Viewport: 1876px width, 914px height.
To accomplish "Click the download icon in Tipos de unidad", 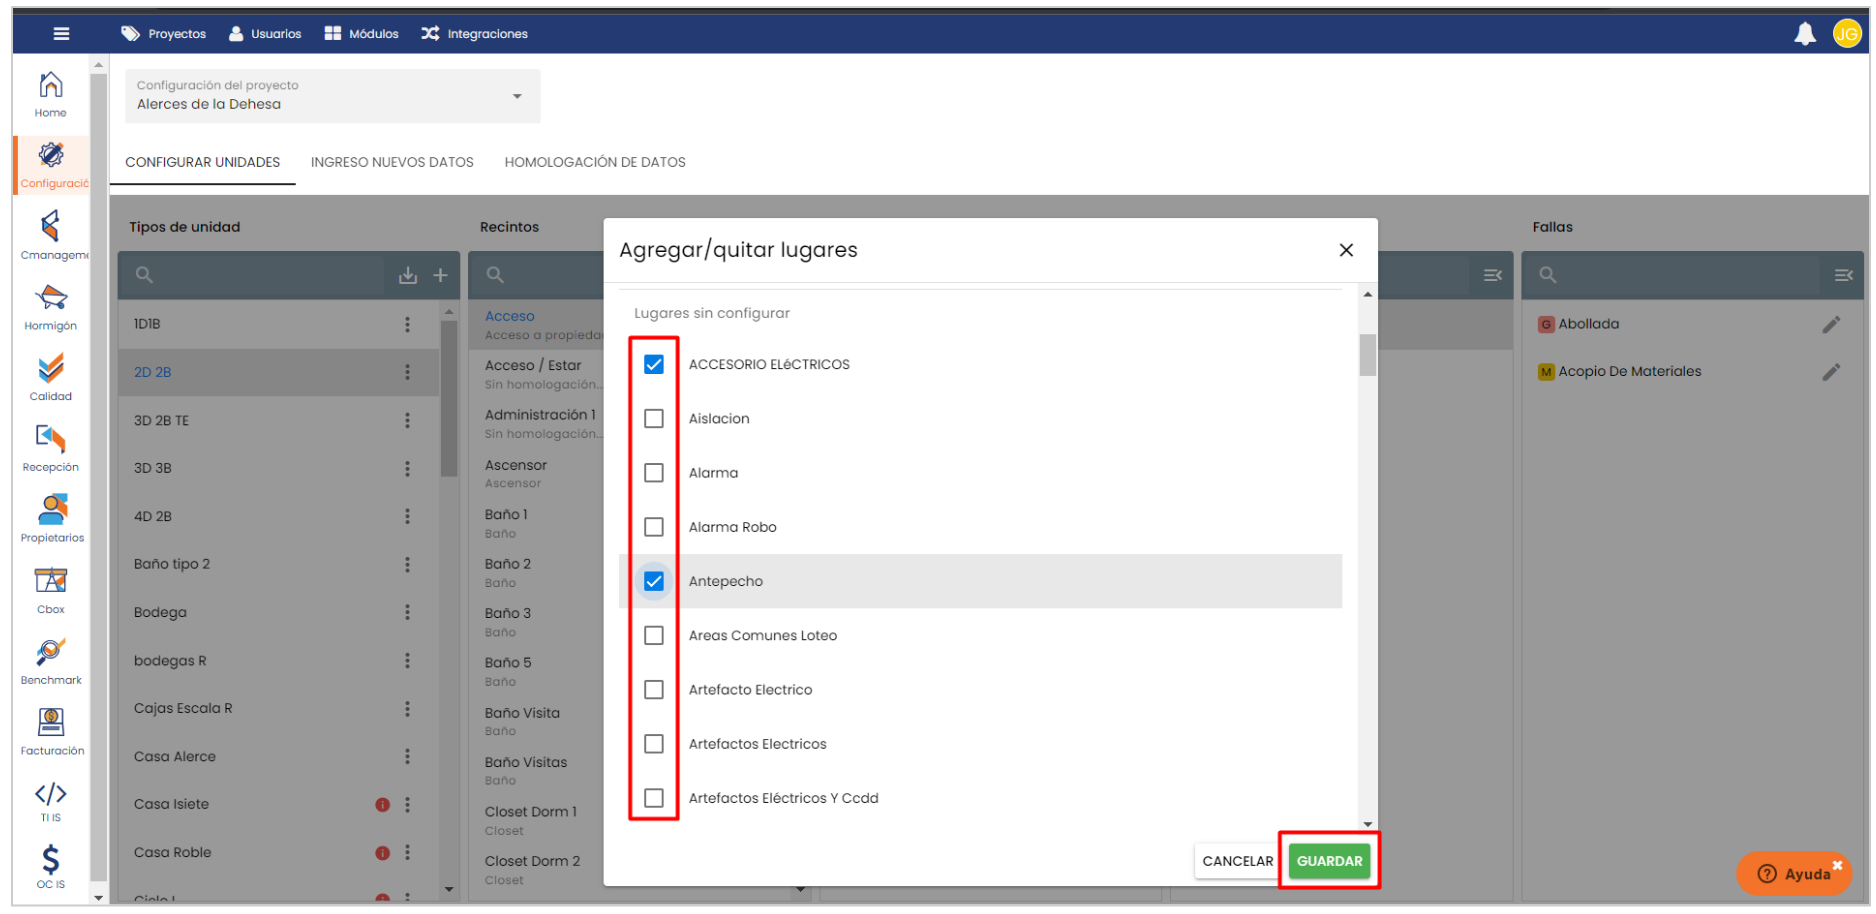I will (407, 275).
